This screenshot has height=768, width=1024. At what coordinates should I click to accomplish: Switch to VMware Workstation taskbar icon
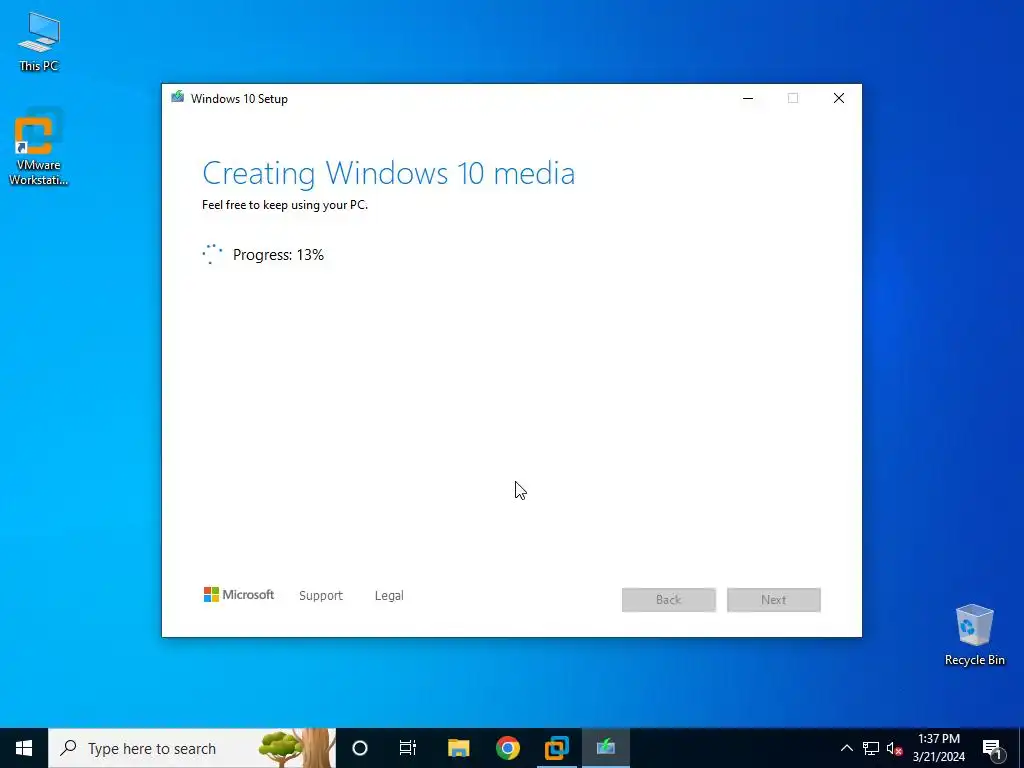[x=556, y=748]
